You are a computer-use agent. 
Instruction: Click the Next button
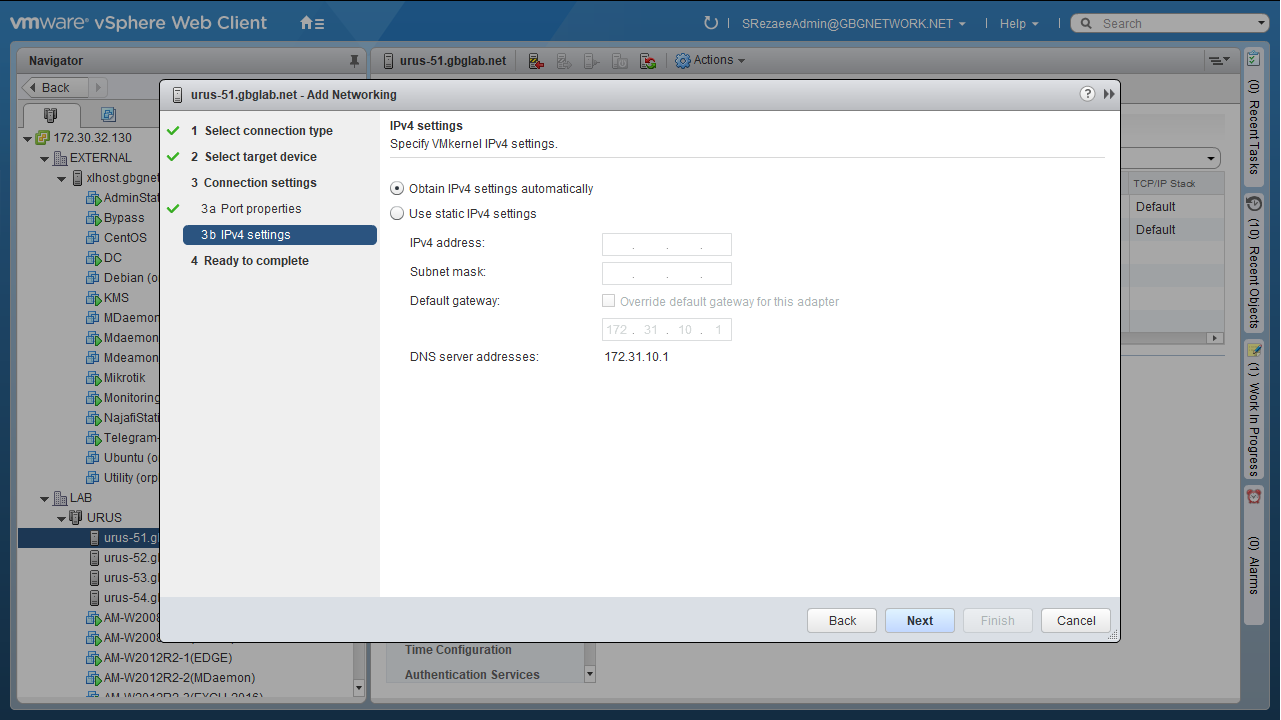tap(919, 620)
